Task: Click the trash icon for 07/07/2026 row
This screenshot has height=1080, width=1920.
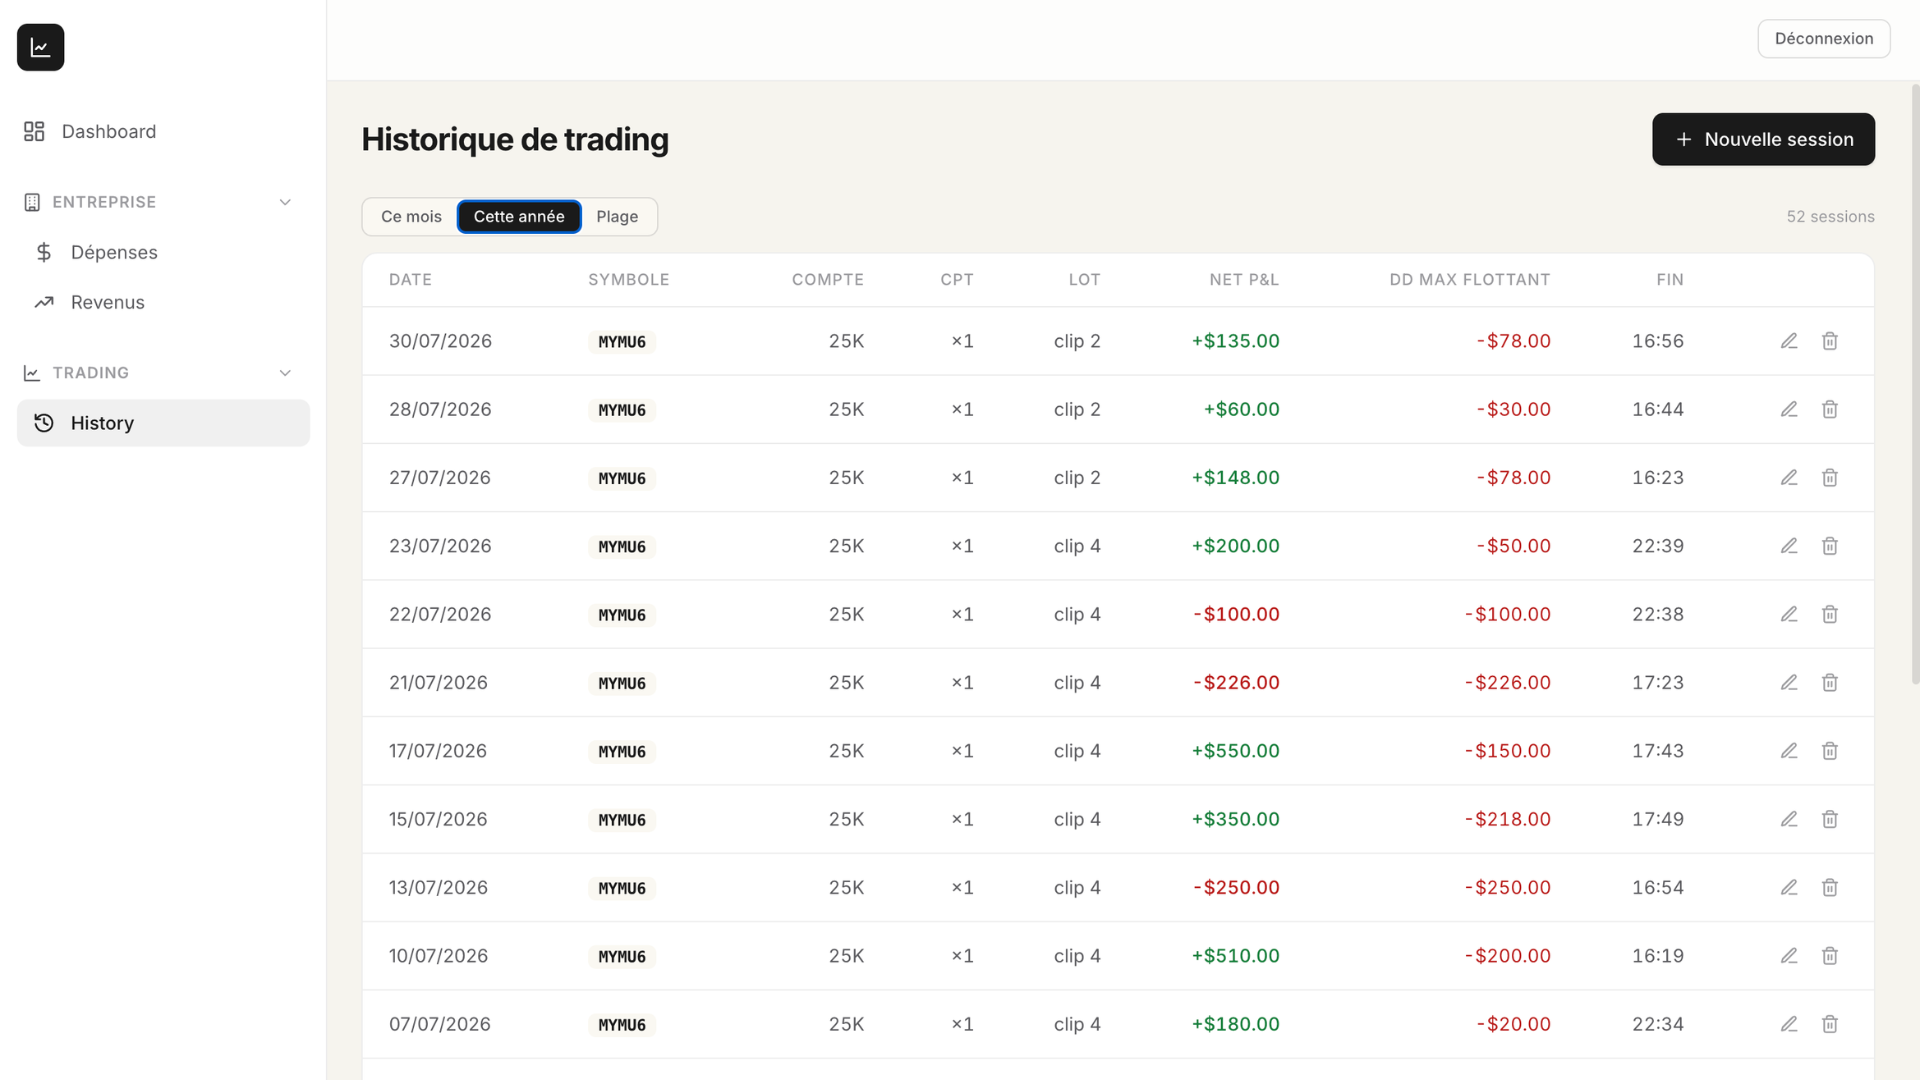Action: pos(1830,1024)
